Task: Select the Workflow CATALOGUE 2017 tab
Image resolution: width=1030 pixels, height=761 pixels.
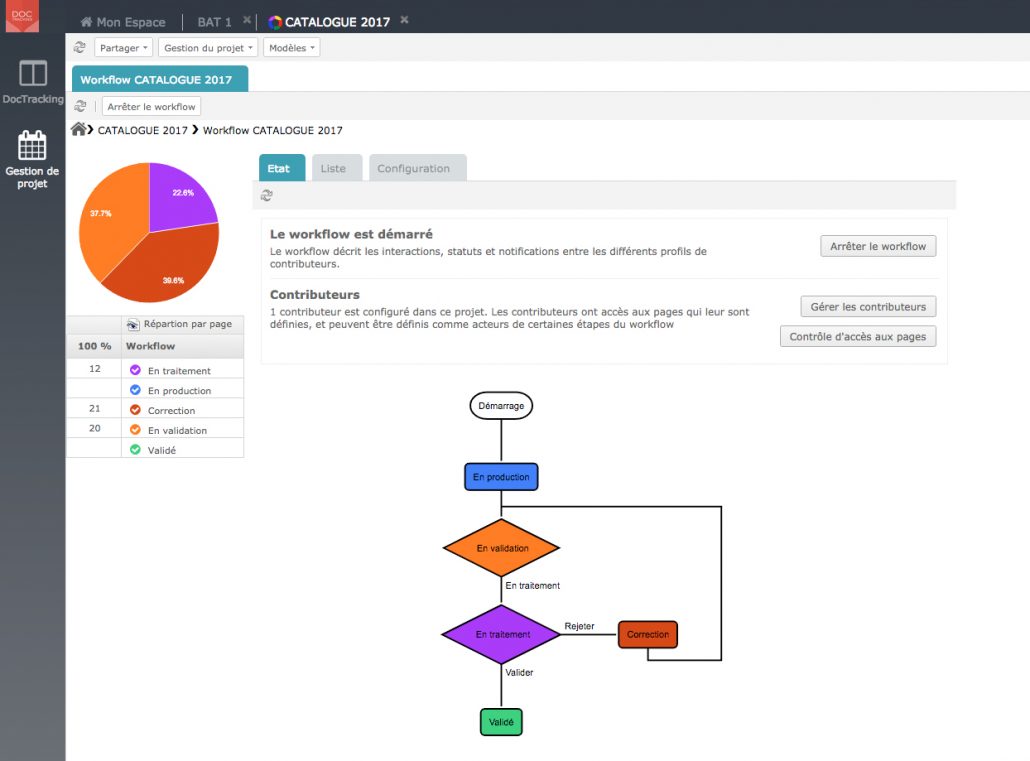Action: [x=160, y=79]
